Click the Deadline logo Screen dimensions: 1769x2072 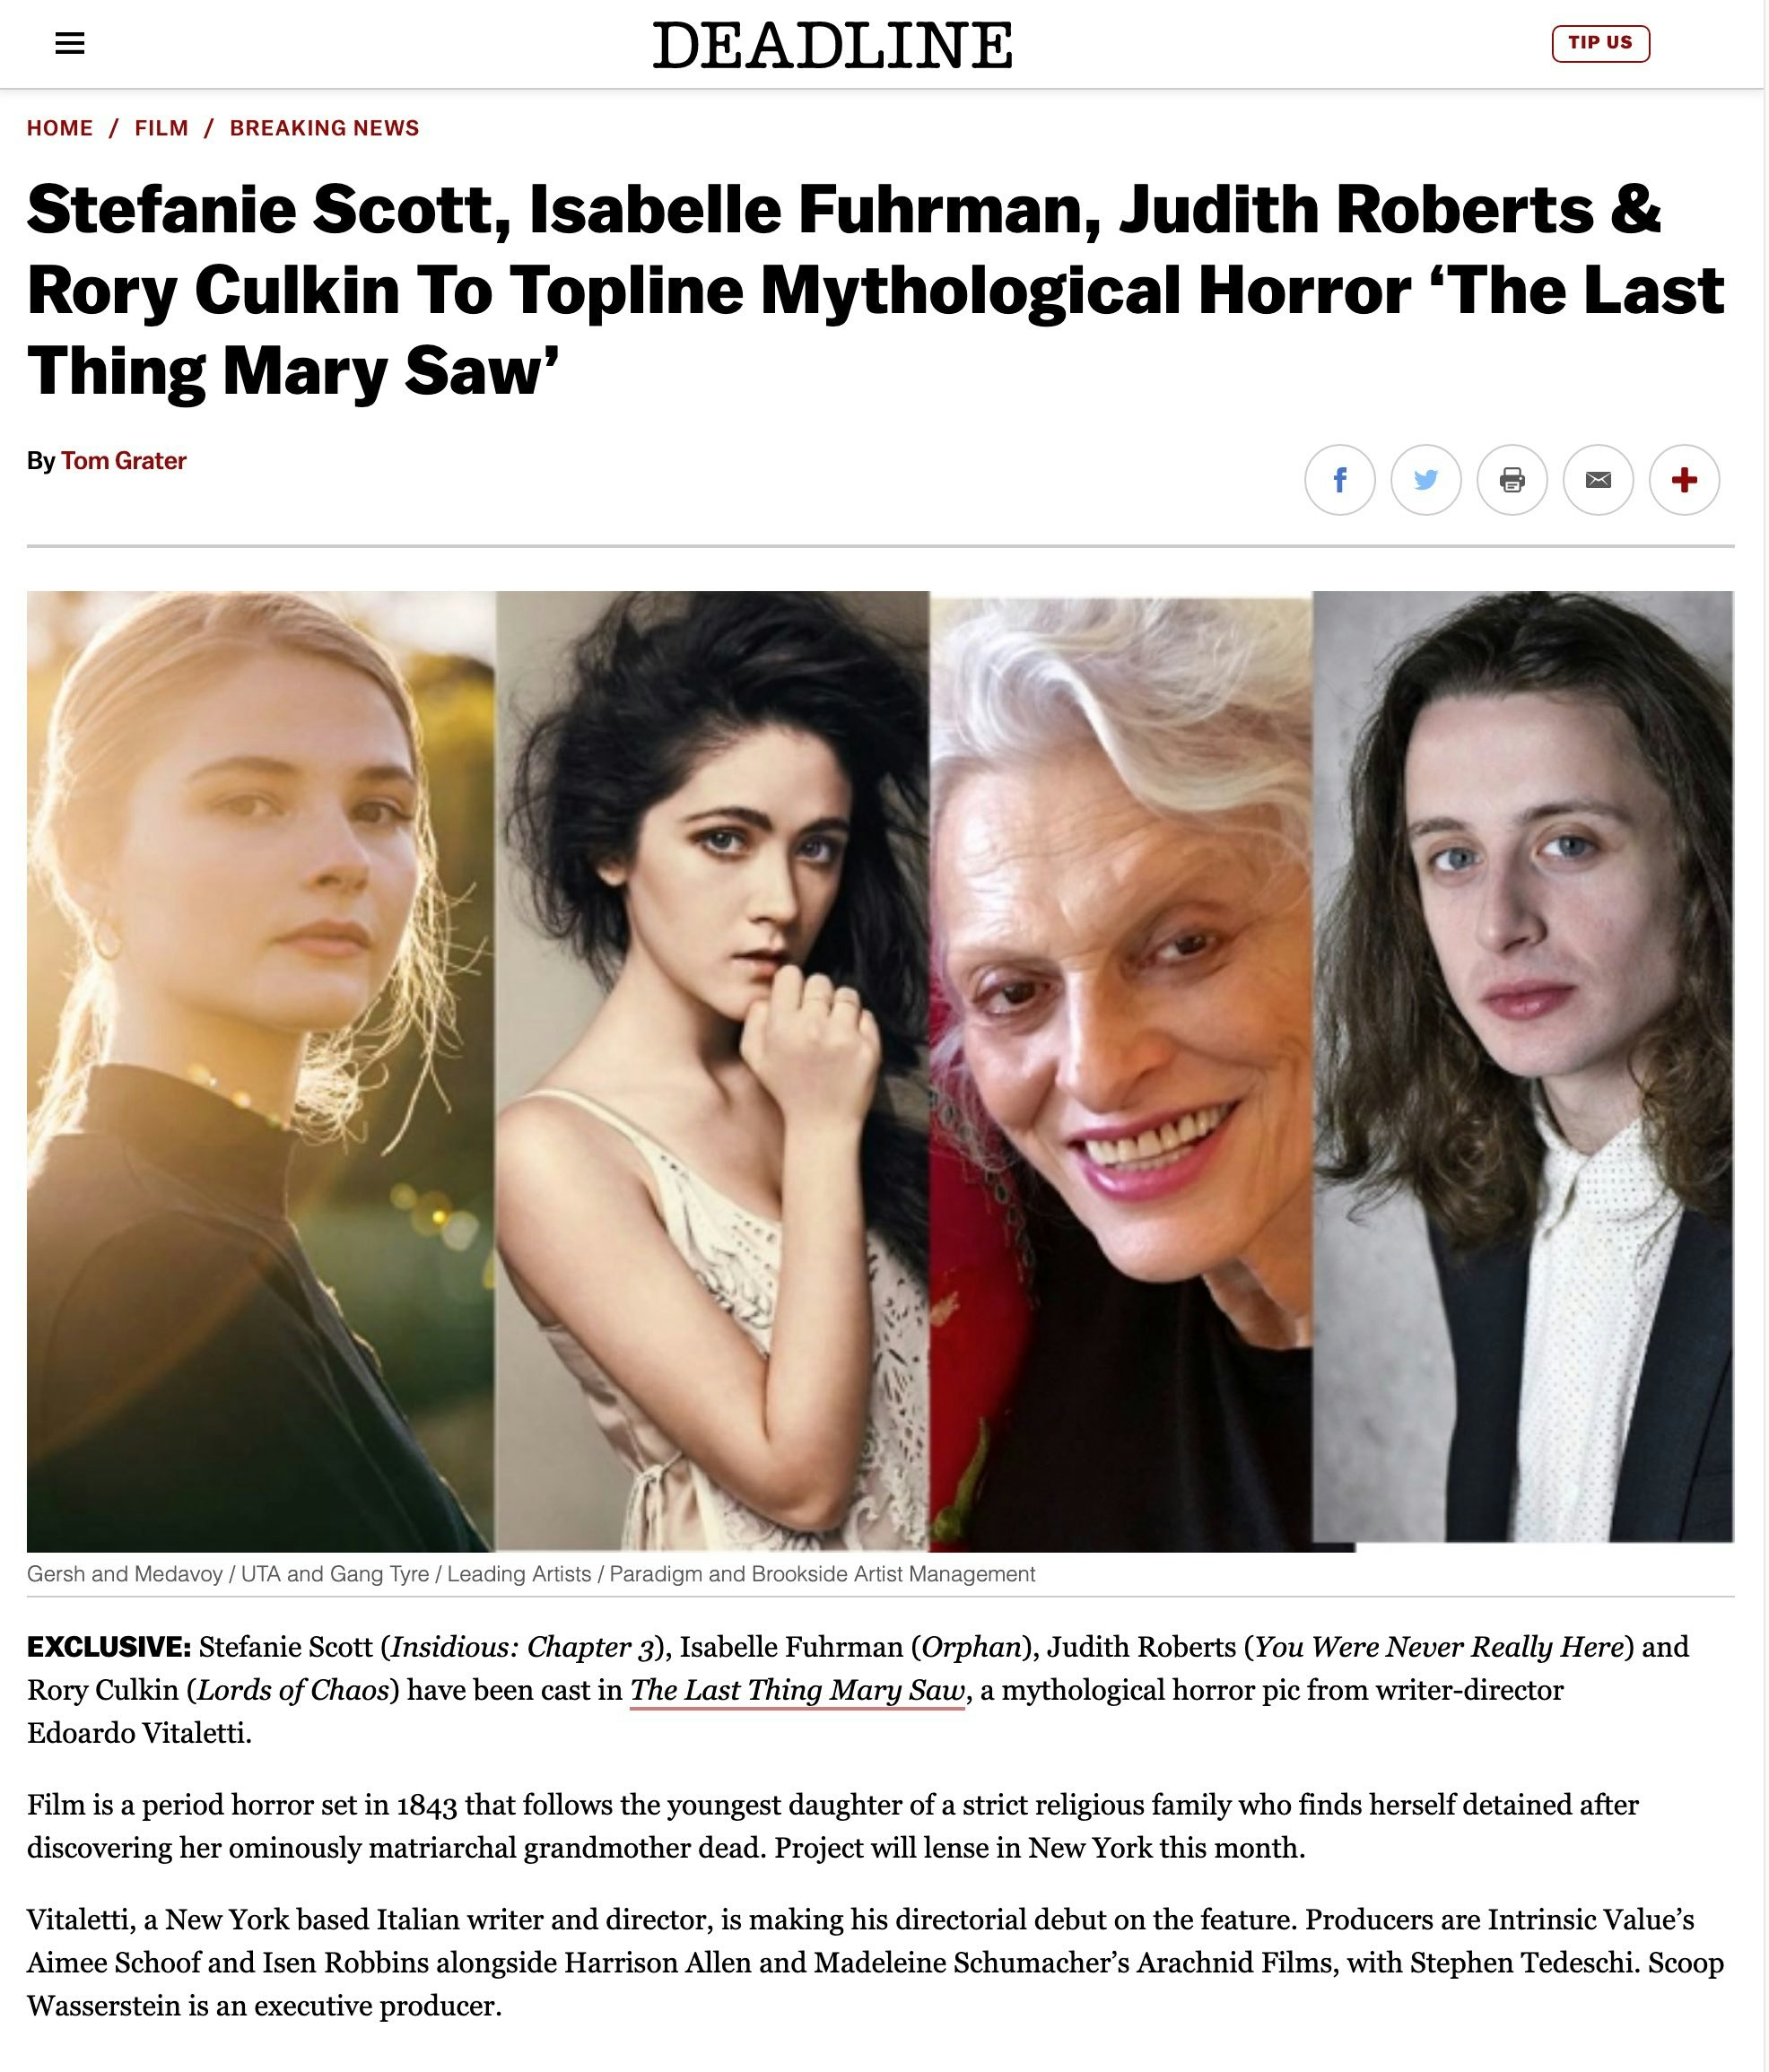click(x=832, y=45)
